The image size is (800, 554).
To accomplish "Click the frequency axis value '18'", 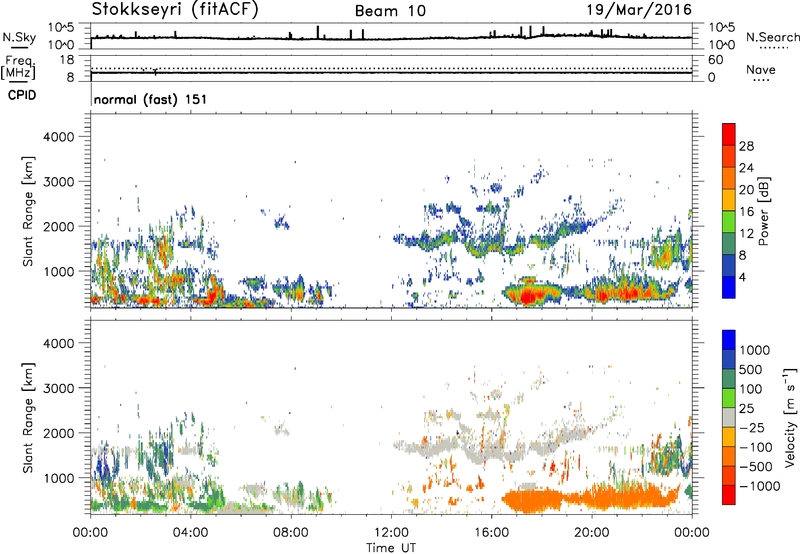I will (67, 59).
